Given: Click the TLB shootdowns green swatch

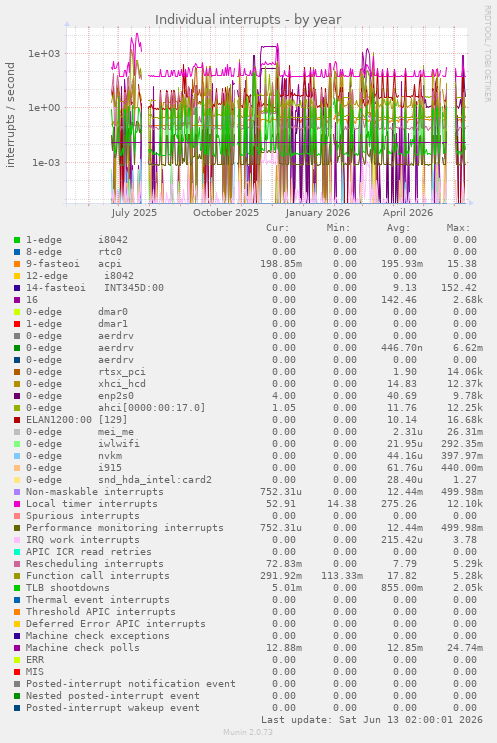Looking at the screenshot, I should [17, 588].
